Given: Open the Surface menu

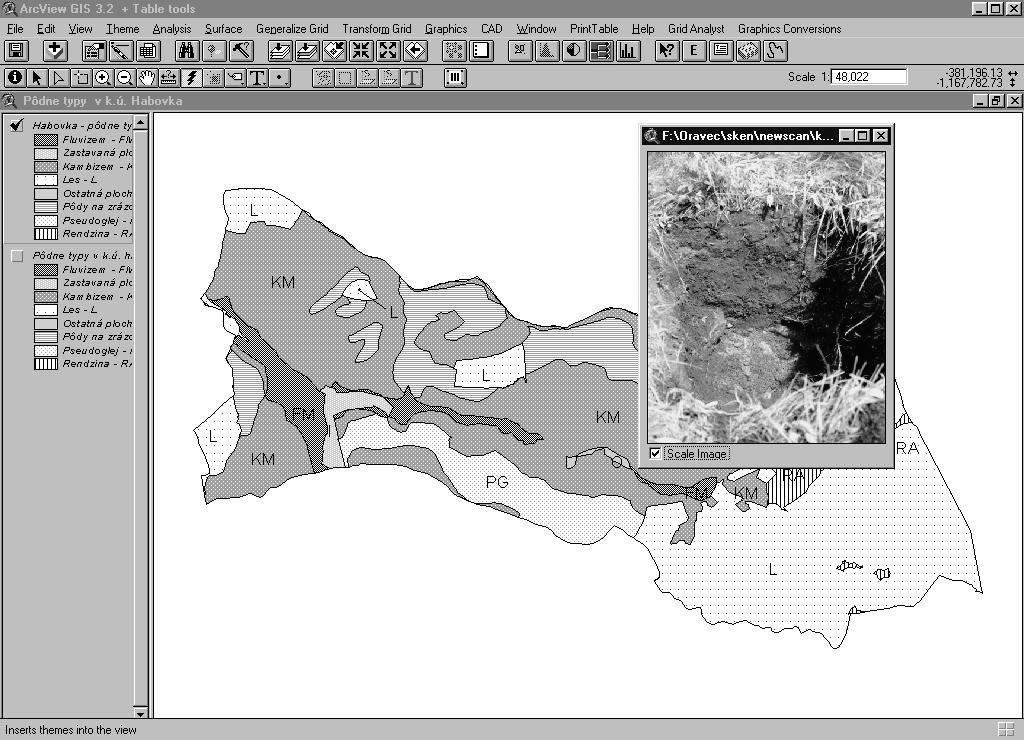Looking at the screenshot, I should point(223,29).
